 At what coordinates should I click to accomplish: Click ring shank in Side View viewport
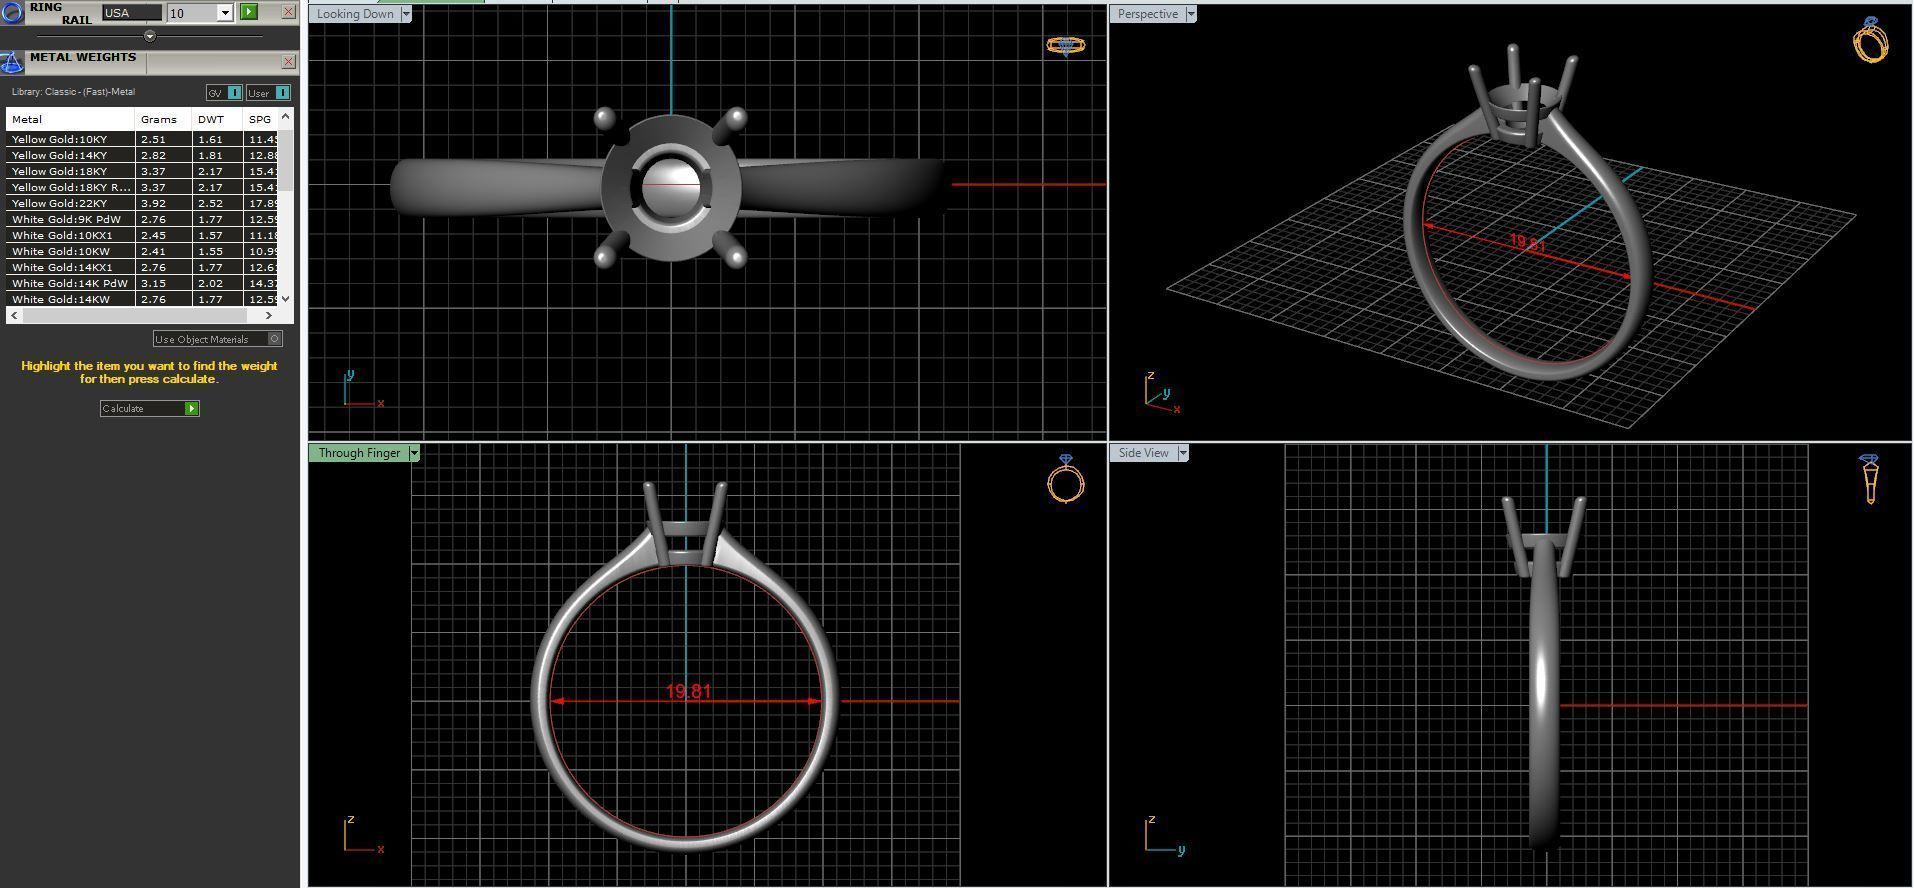pyautogui.click(x=1545, y=695)
